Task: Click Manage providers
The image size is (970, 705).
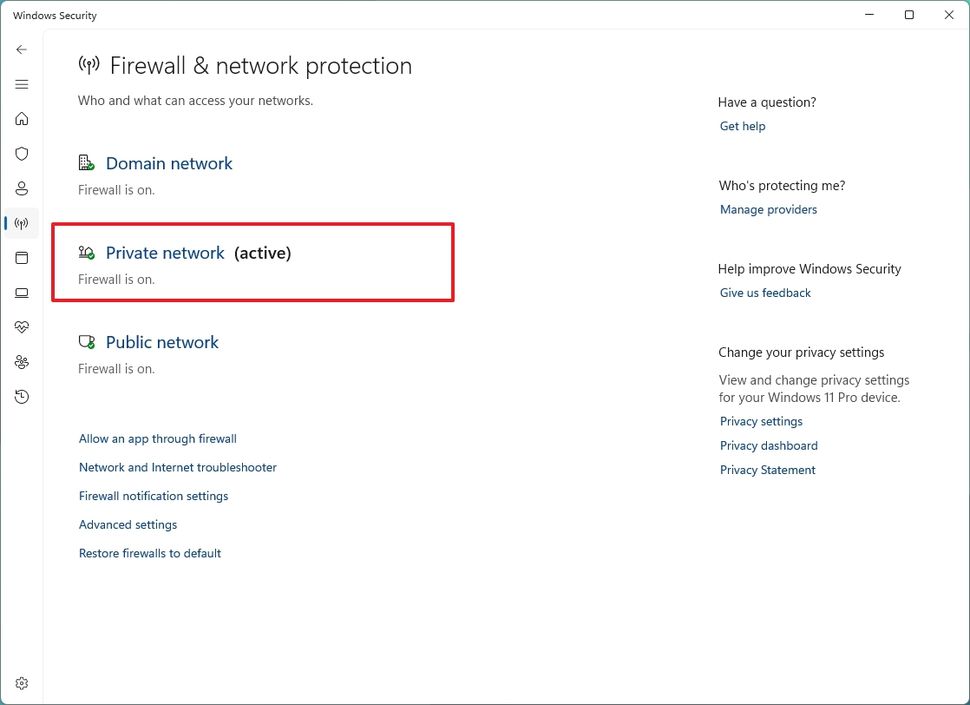Action: click(768, 209)
